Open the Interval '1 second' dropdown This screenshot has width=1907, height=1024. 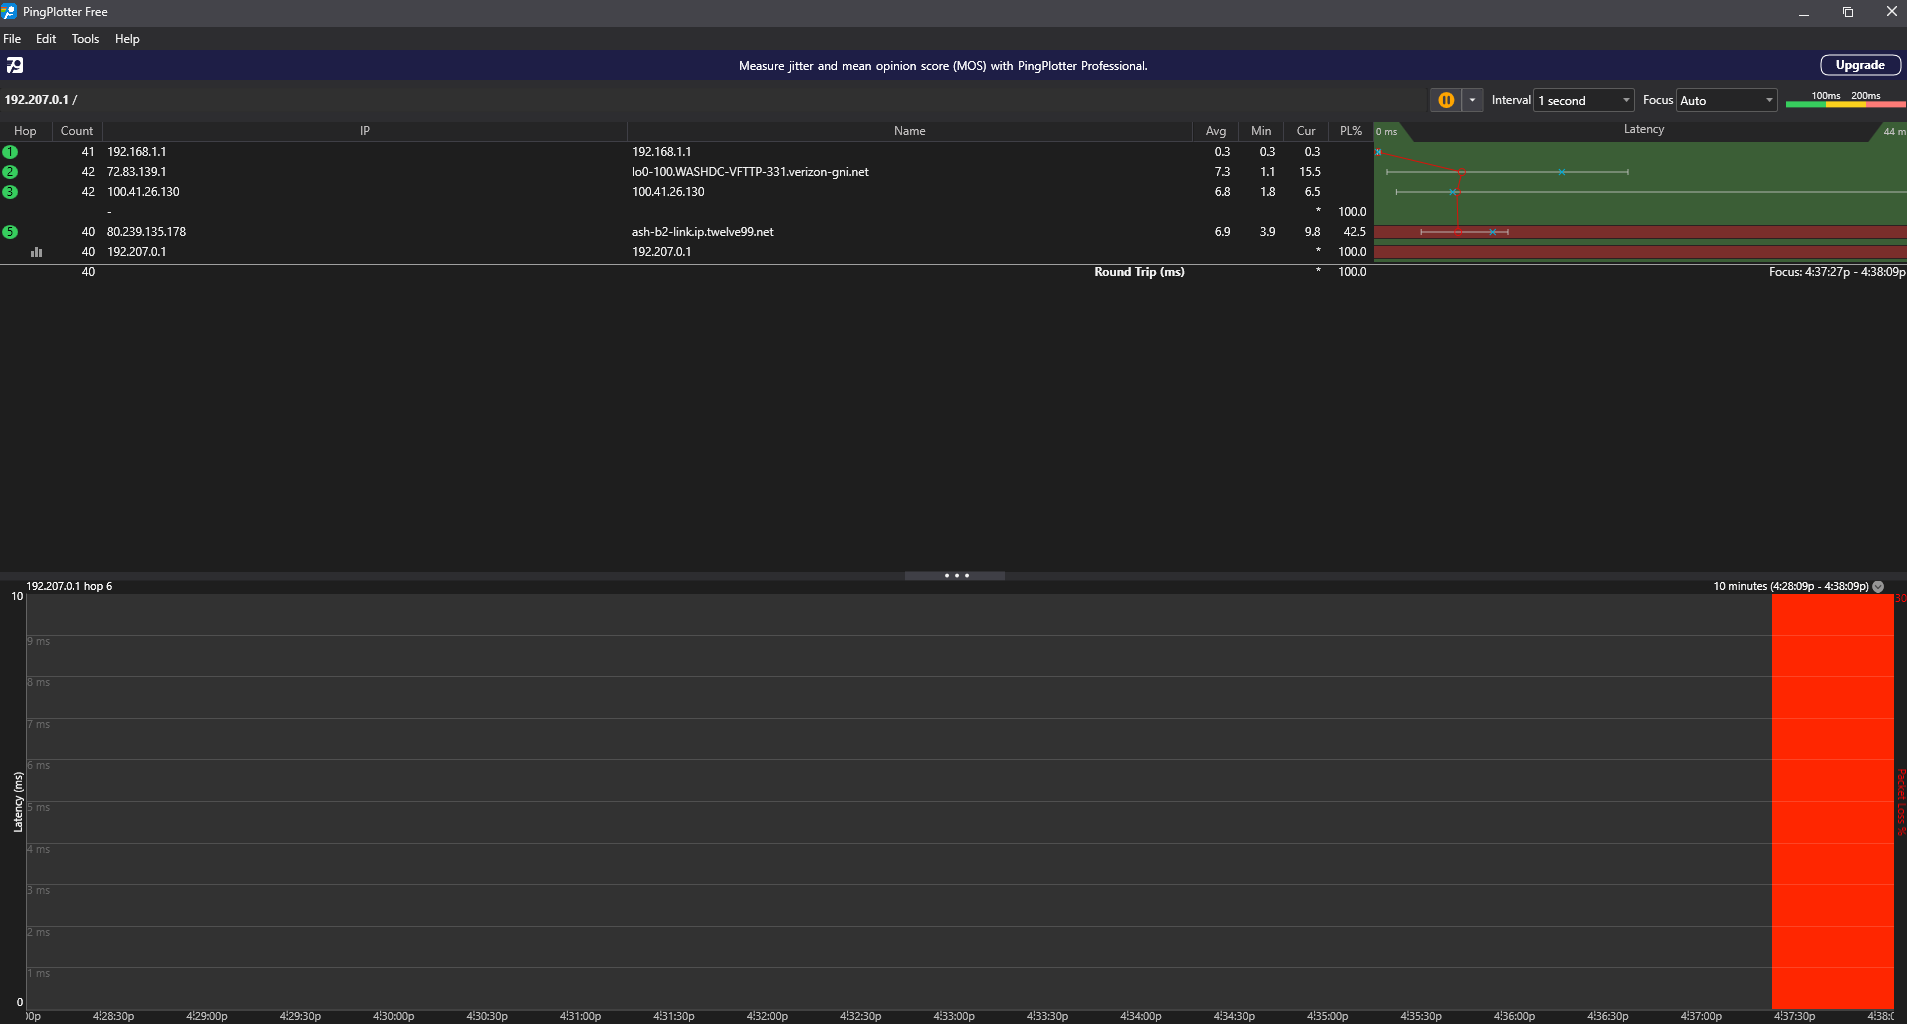pos(1584,100)
